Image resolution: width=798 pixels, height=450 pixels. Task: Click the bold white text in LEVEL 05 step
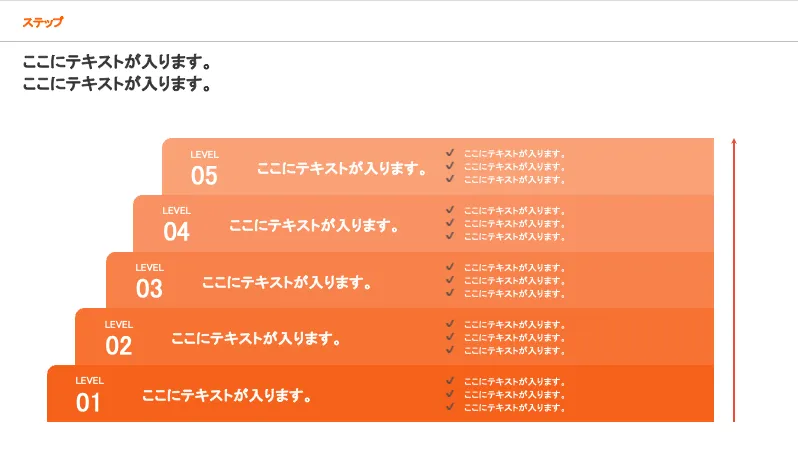pos(342,168)
